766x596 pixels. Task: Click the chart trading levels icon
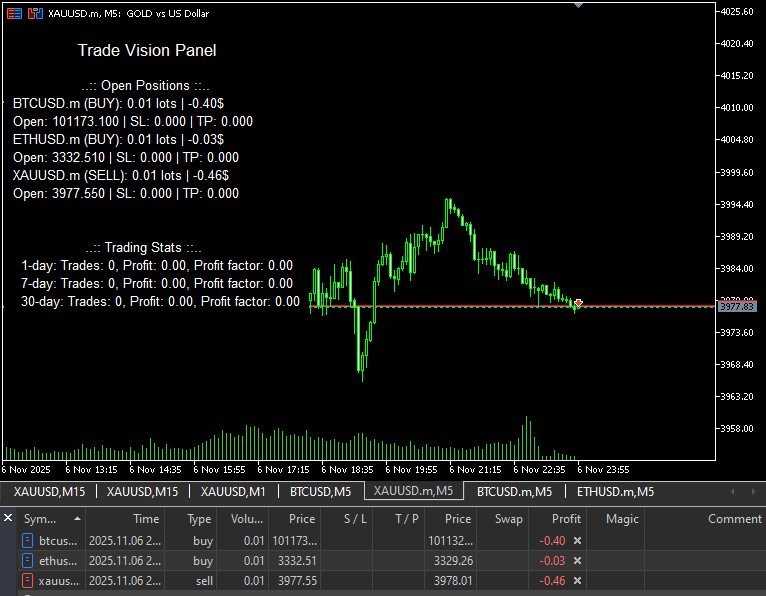tap(35, 14)
